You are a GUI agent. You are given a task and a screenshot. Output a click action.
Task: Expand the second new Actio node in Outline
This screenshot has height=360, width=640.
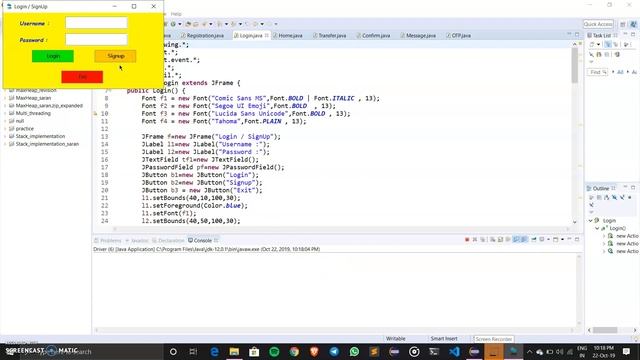point(604,244)
